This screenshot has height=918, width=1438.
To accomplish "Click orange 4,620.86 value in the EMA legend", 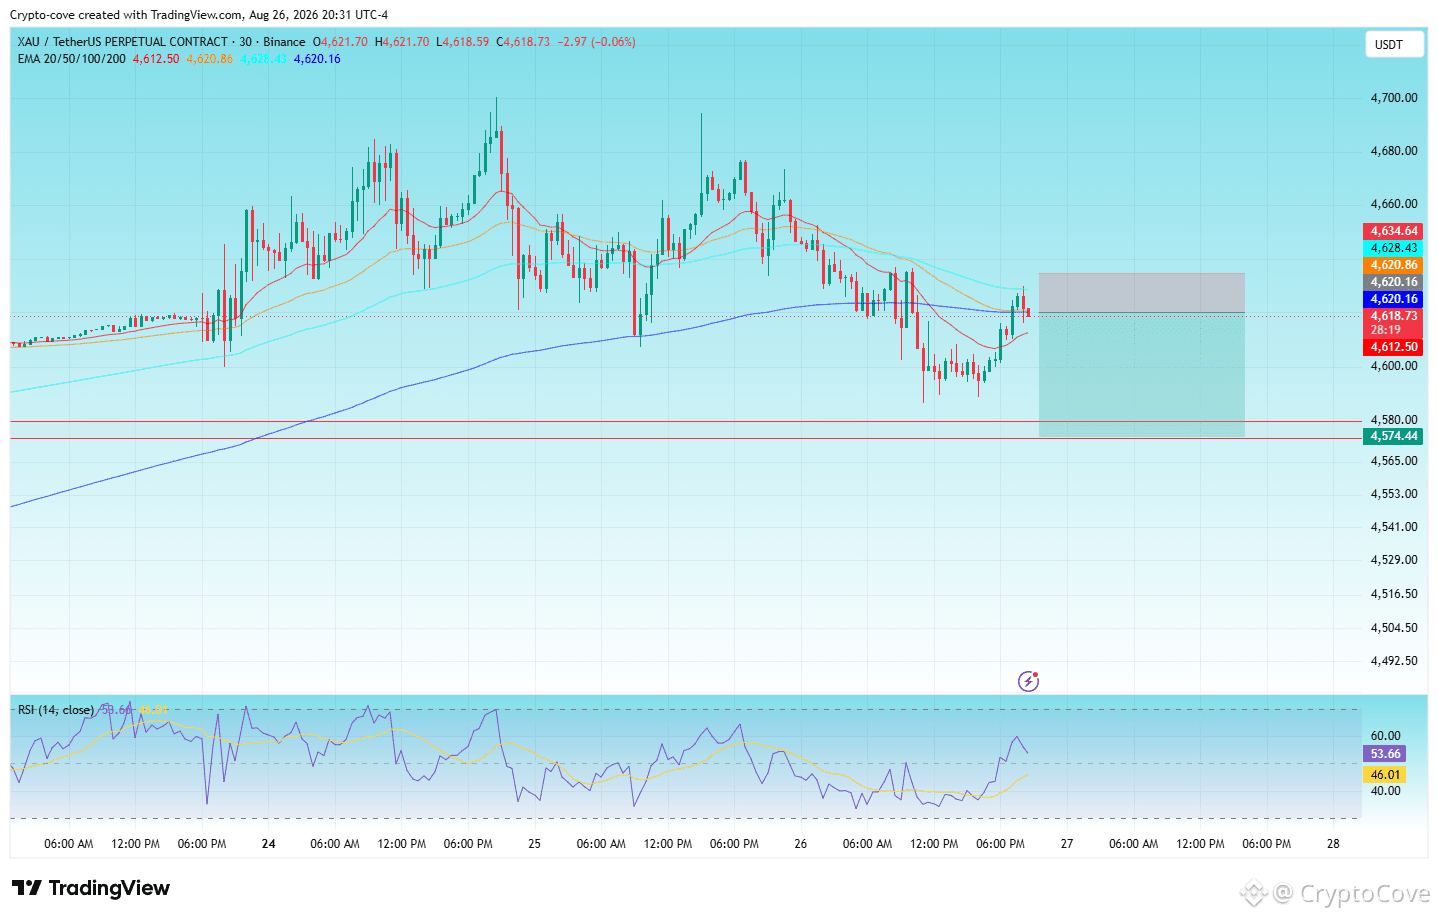I will pyautogui.click(x=210, y=59).
